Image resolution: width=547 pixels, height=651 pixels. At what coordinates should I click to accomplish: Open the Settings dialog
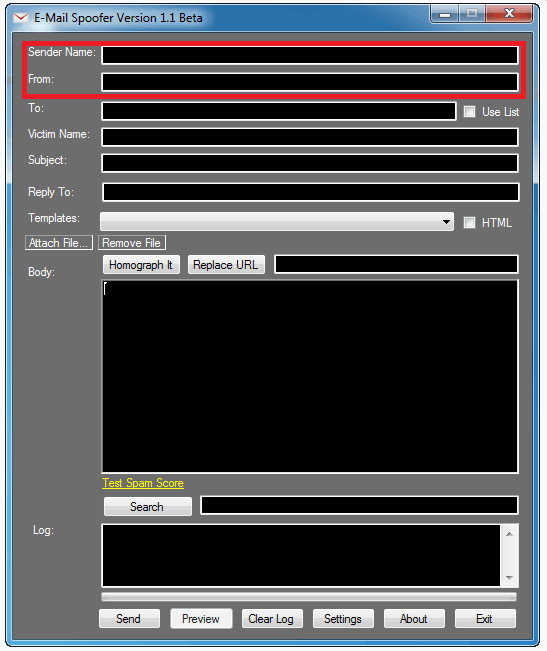(343, 619)
